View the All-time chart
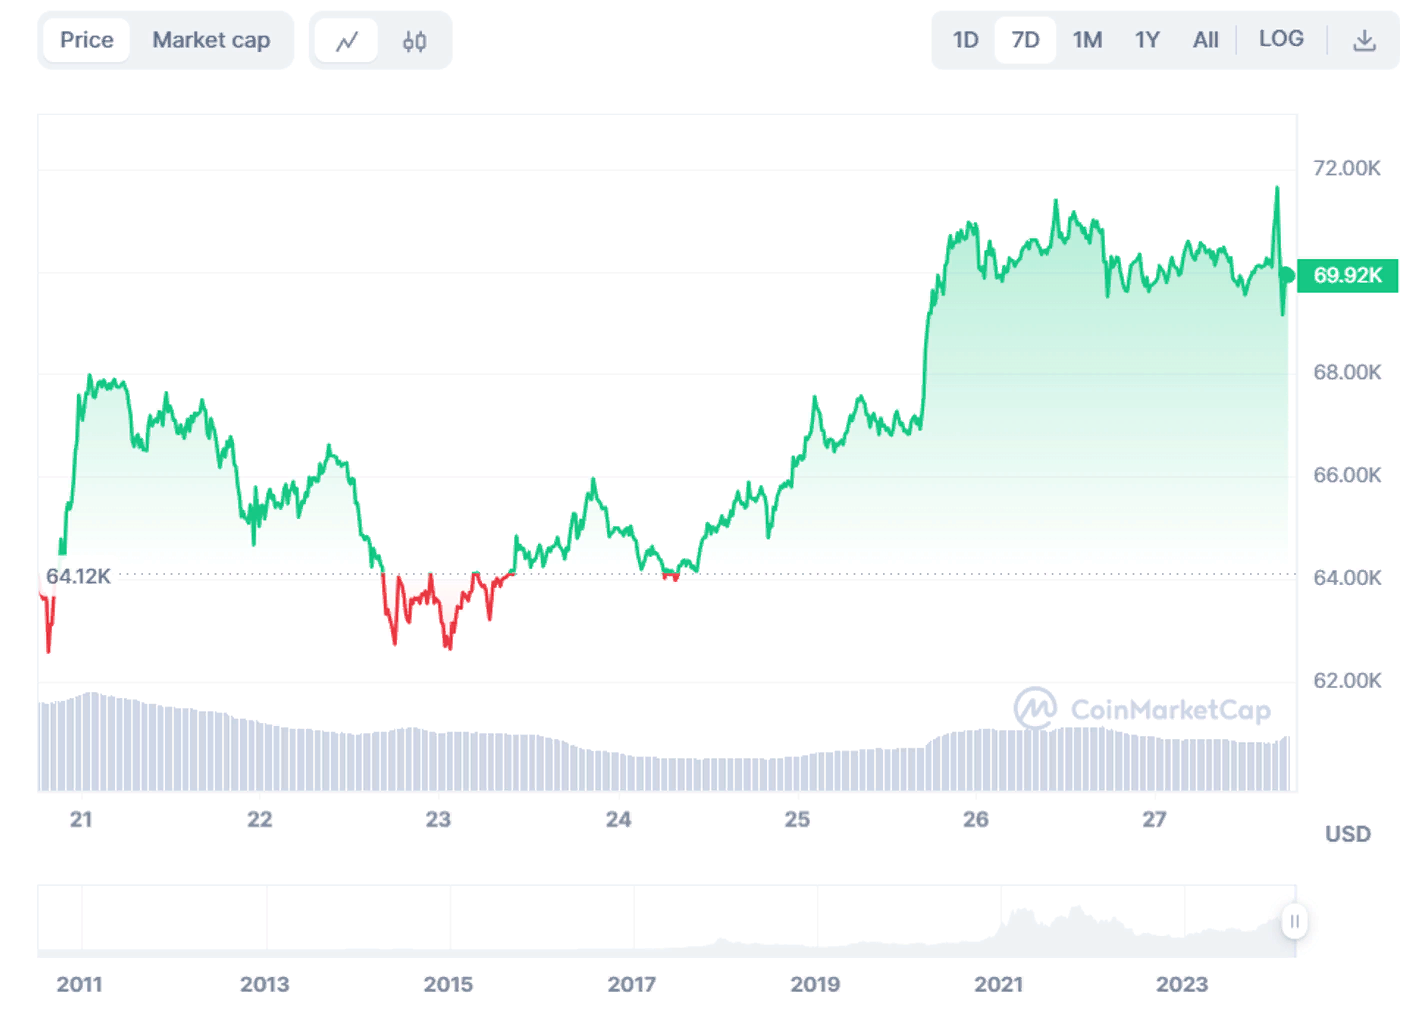 pos(1205,39)
